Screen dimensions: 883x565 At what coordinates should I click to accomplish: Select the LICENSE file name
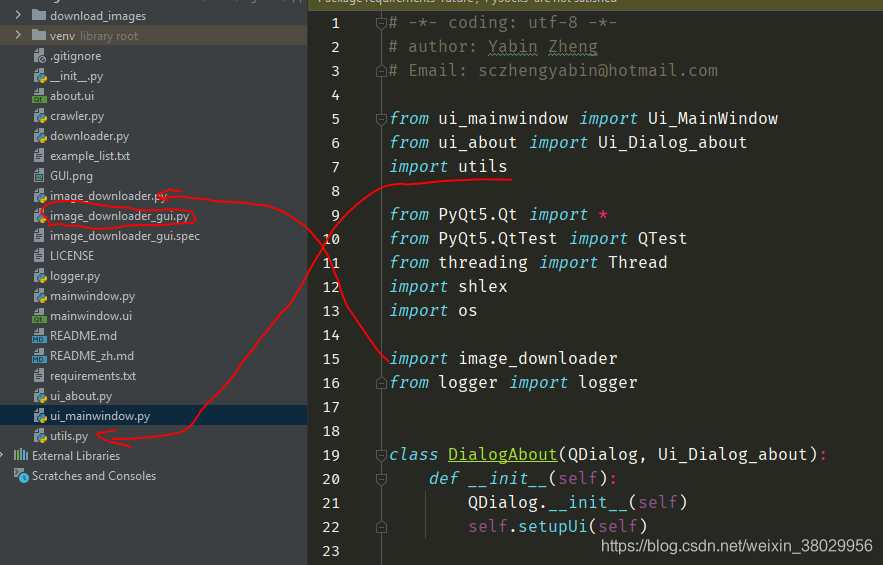tap(72, 256)
